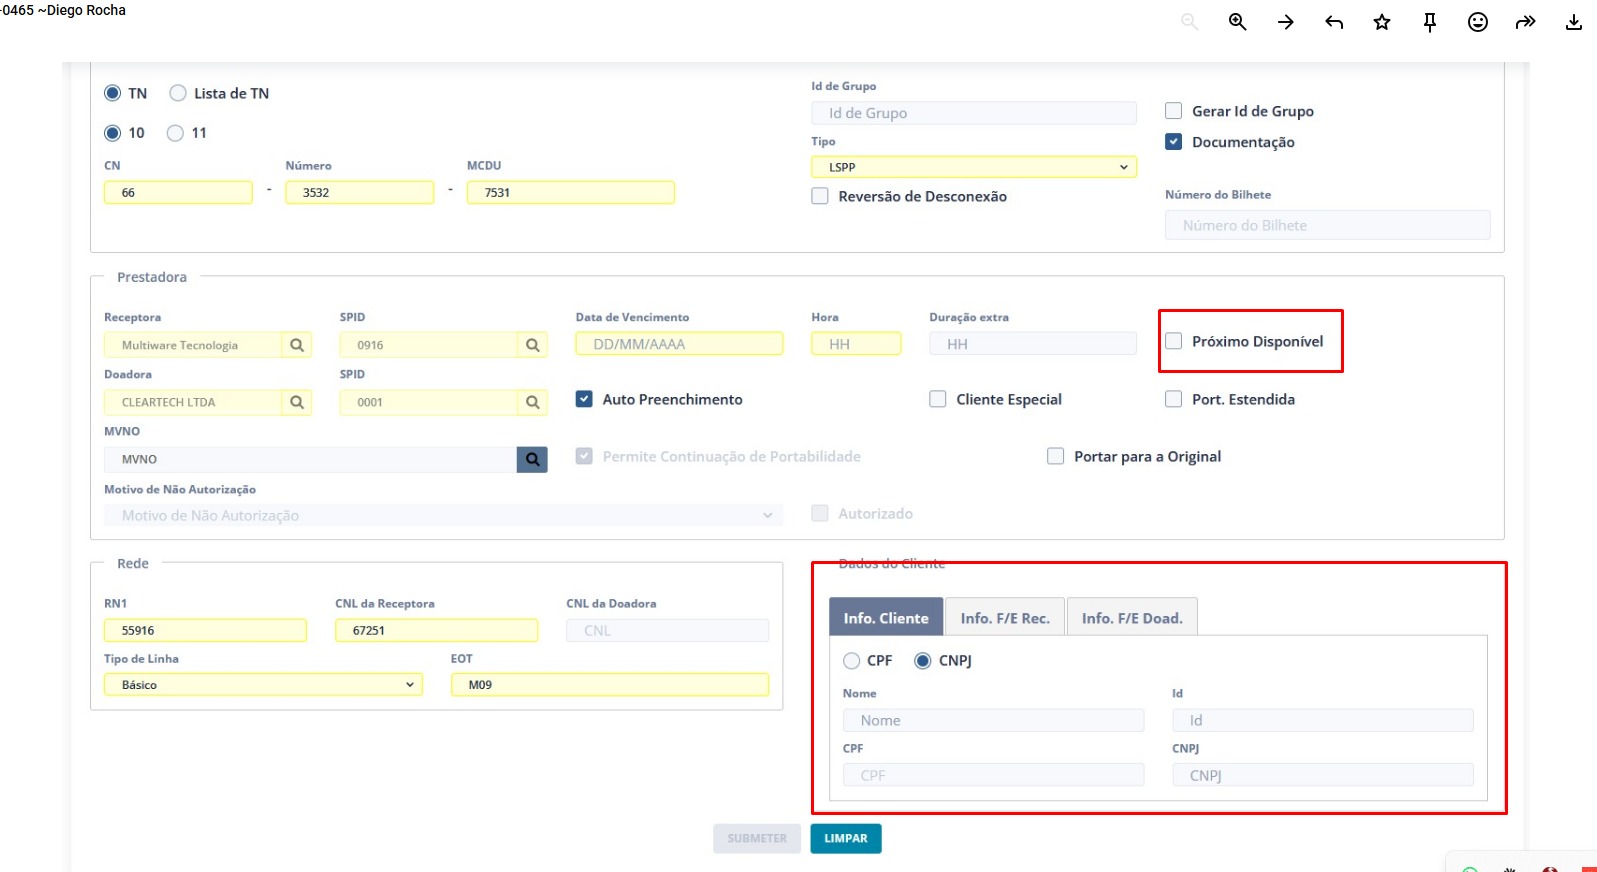
Task: Open the Info. F/E Doad. tab
Action: tap(1131, 618)
